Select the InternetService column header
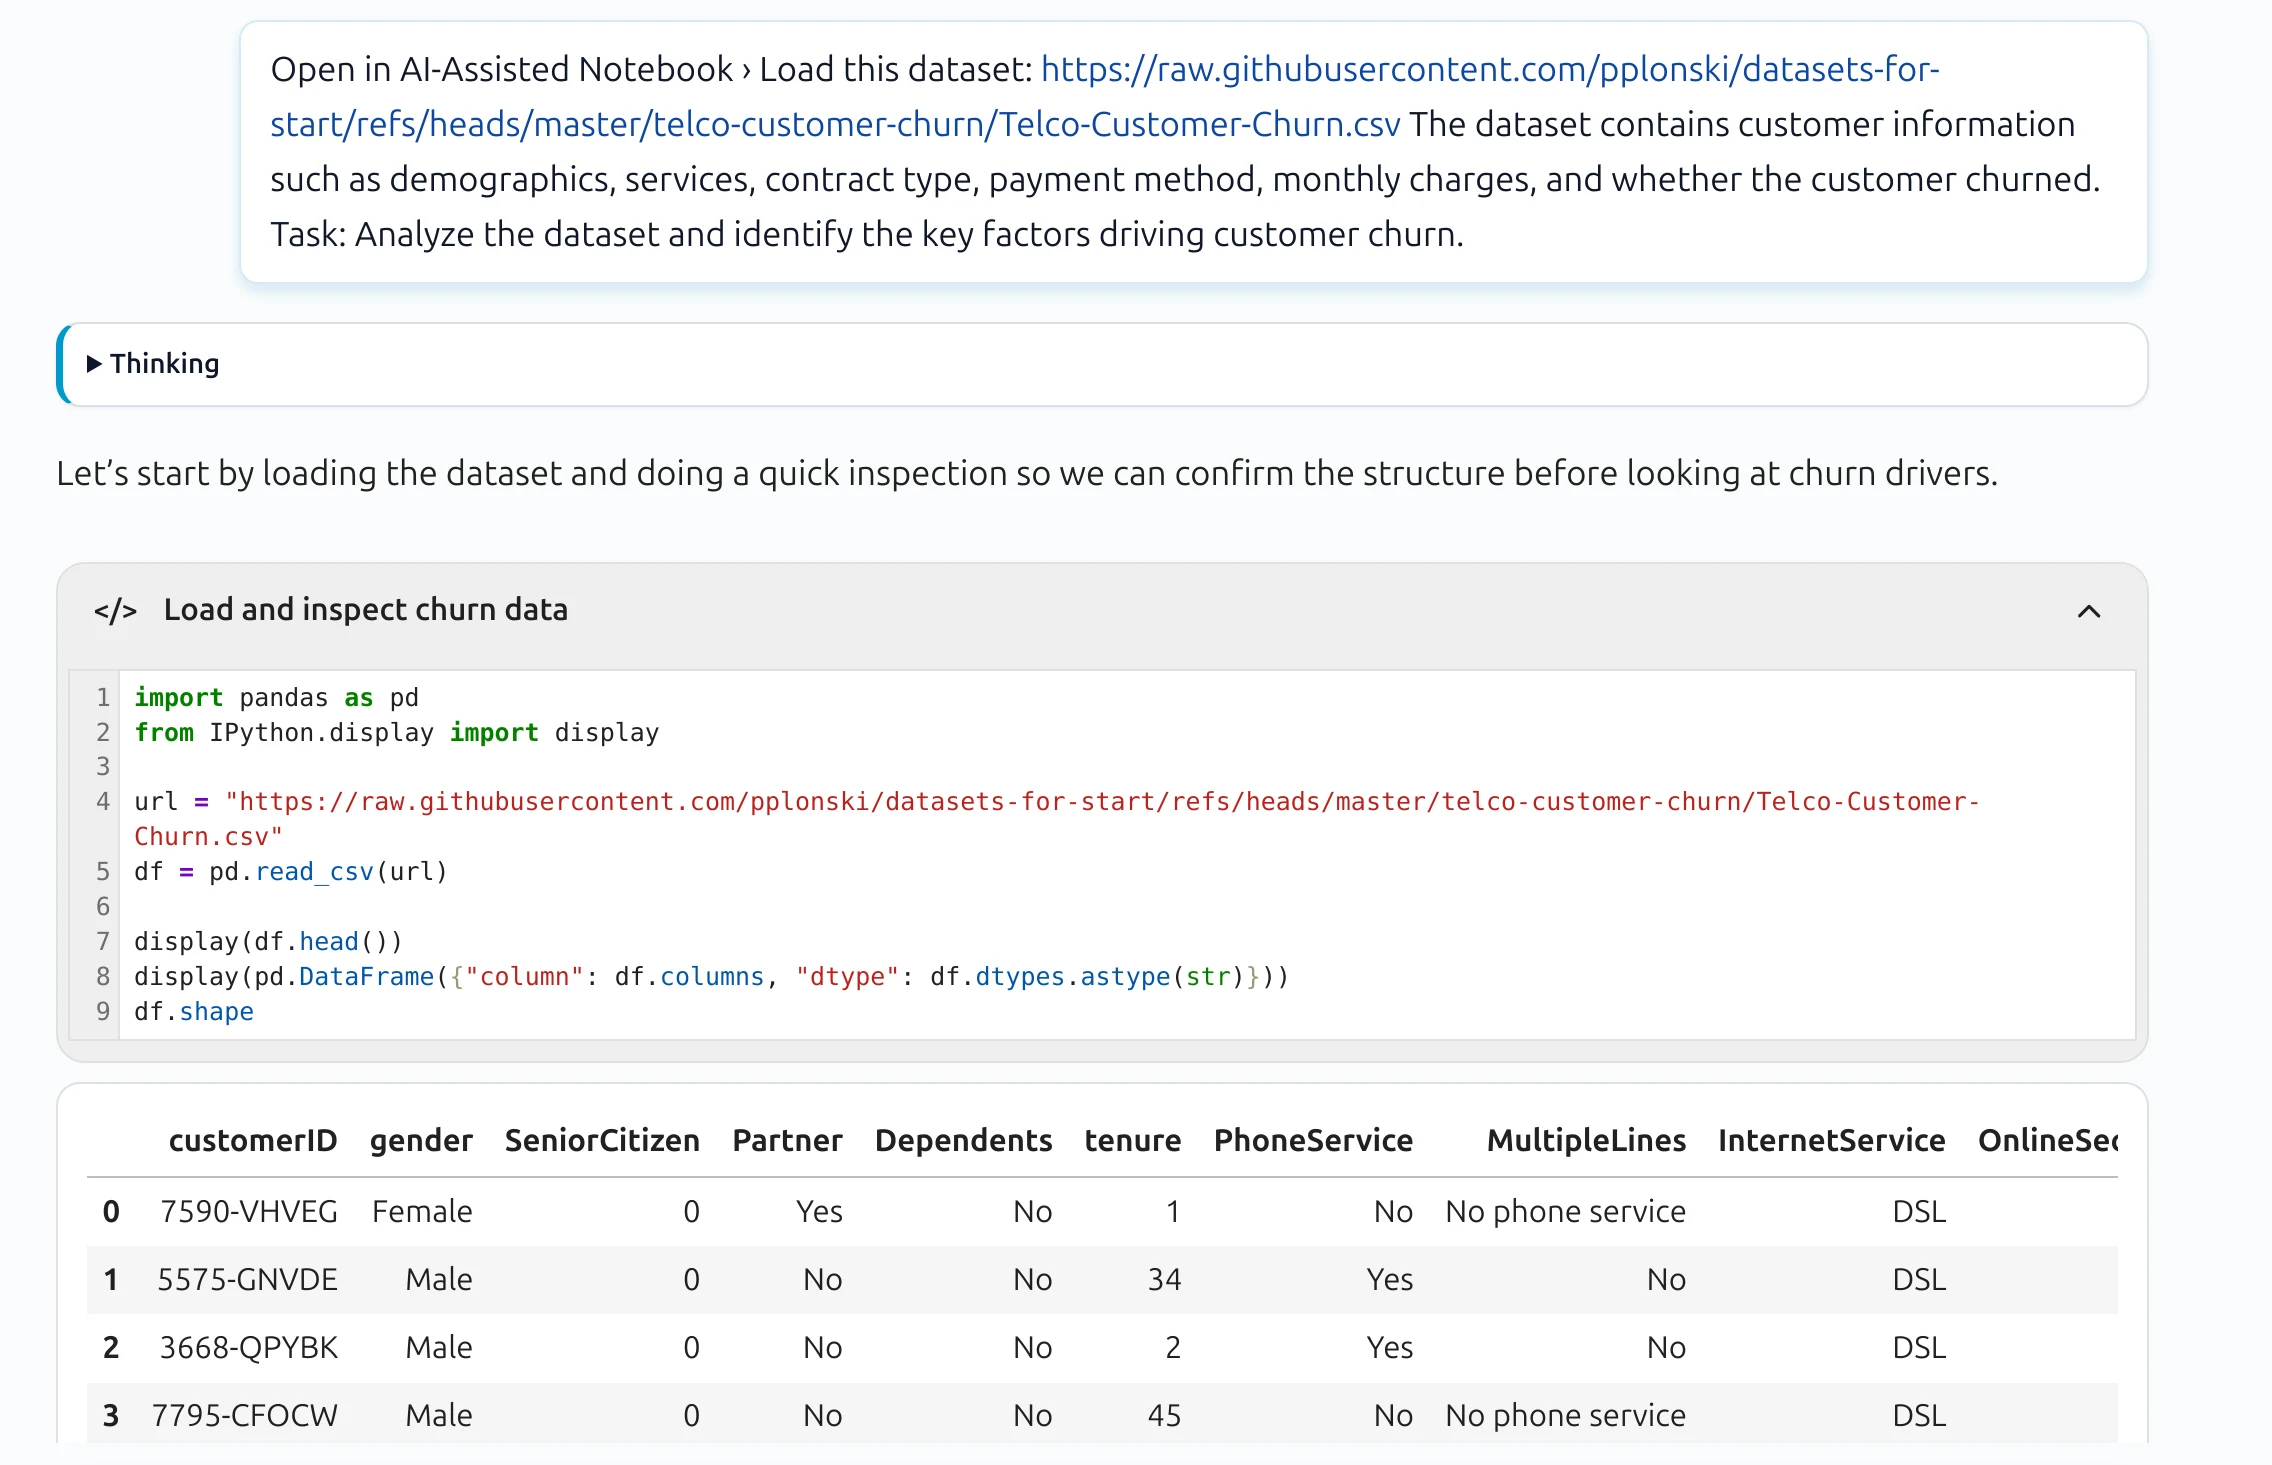Screen dimensions: 2272x1465 (1831, 1141)
